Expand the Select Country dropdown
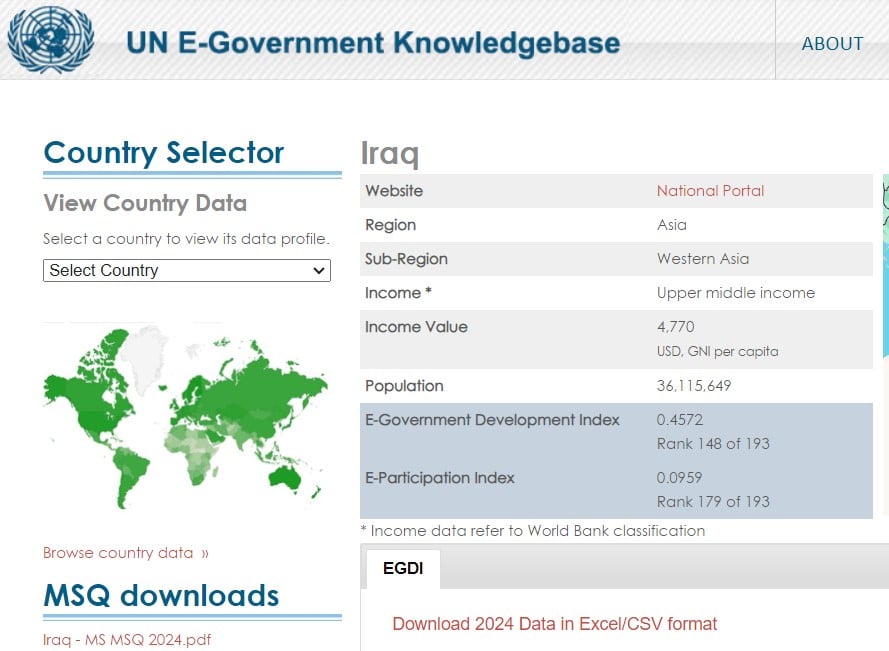The height and width of the screenshot is (651, 889). (187, 270)
